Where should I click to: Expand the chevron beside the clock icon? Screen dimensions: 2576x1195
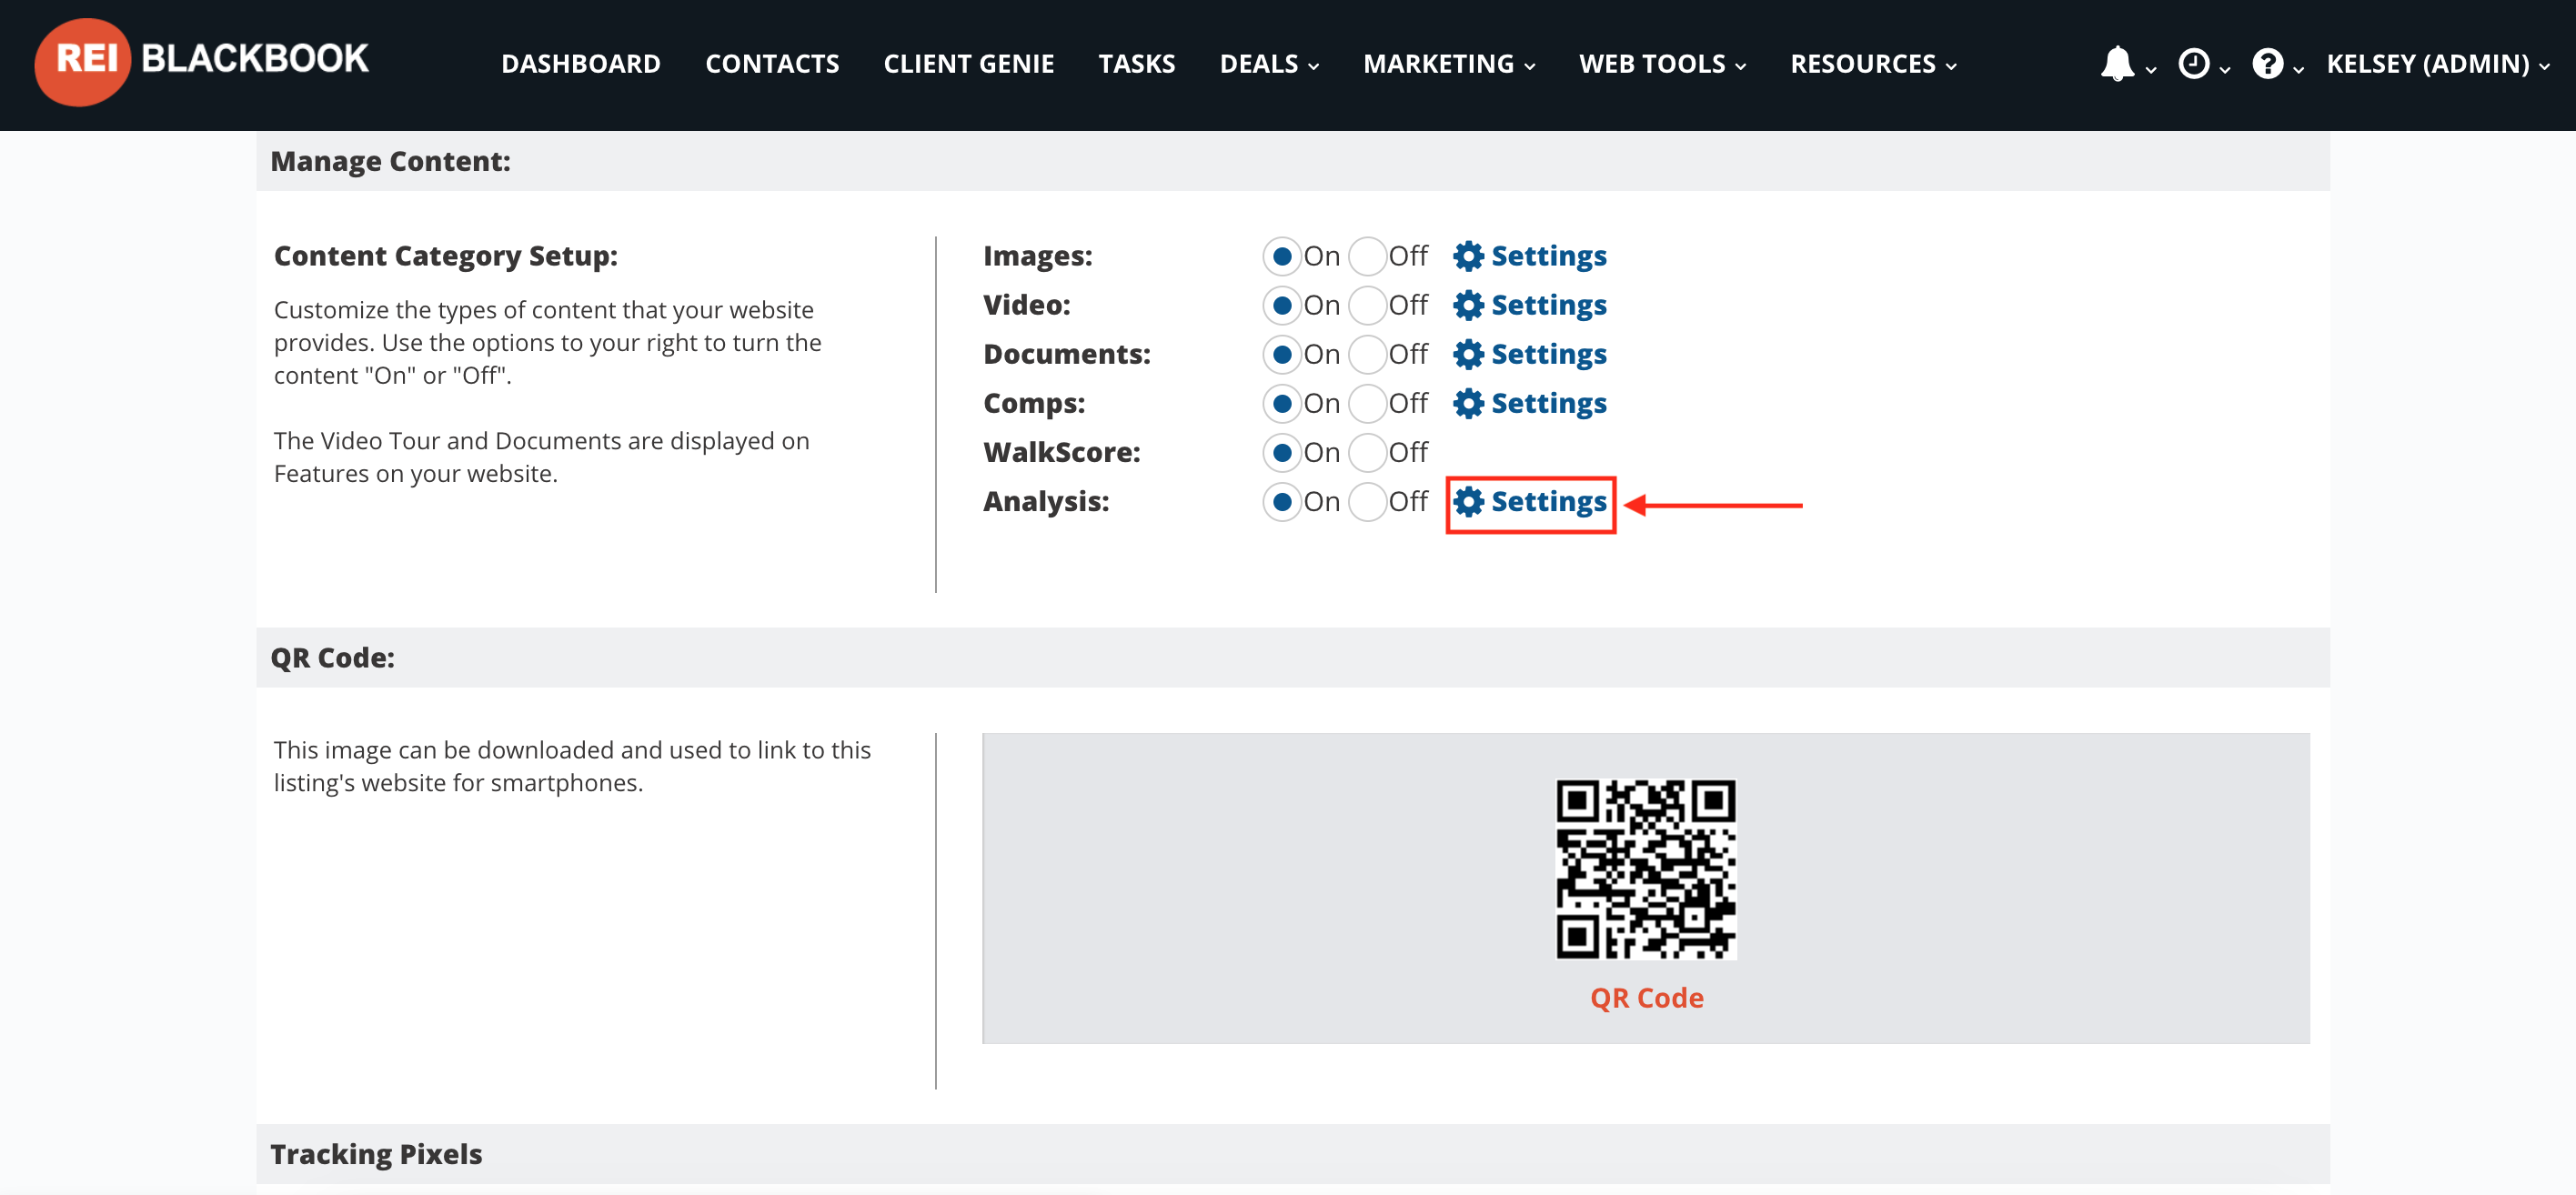coord(2224,69)
